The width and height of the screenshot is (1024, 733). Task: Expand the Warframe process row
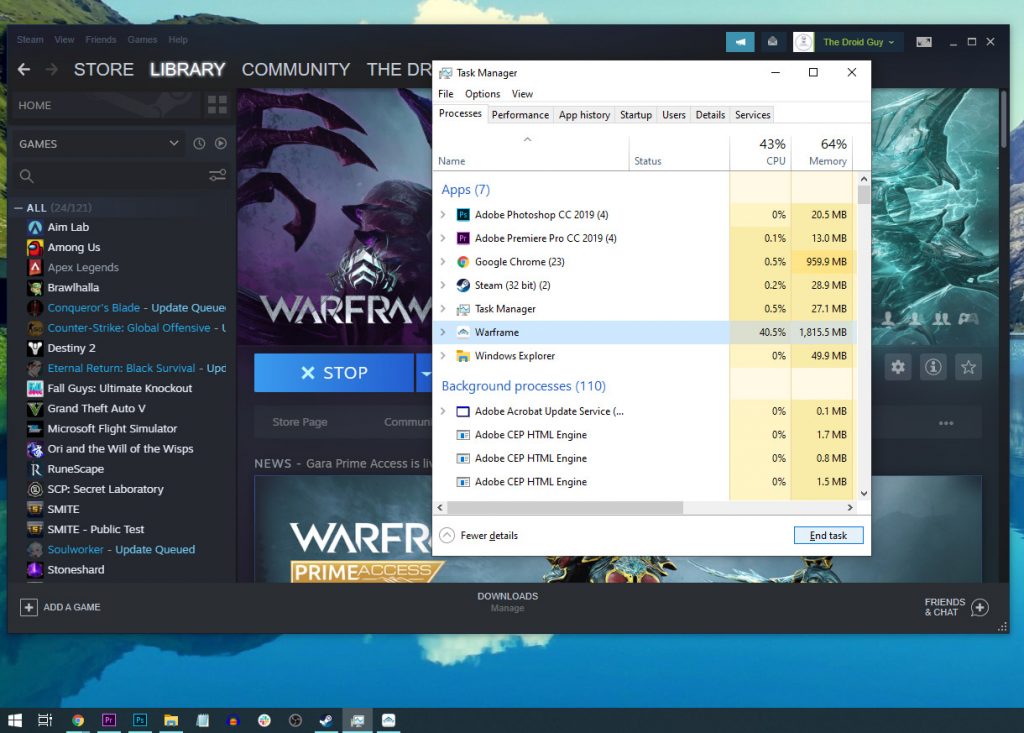tap(443, 332)
